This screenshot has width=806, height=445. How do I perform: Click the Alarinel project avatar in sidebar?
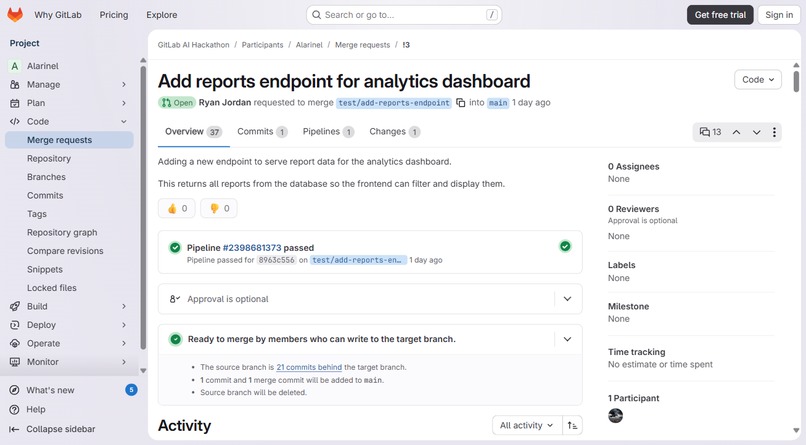pyautogui.click(x=14, y=66)
